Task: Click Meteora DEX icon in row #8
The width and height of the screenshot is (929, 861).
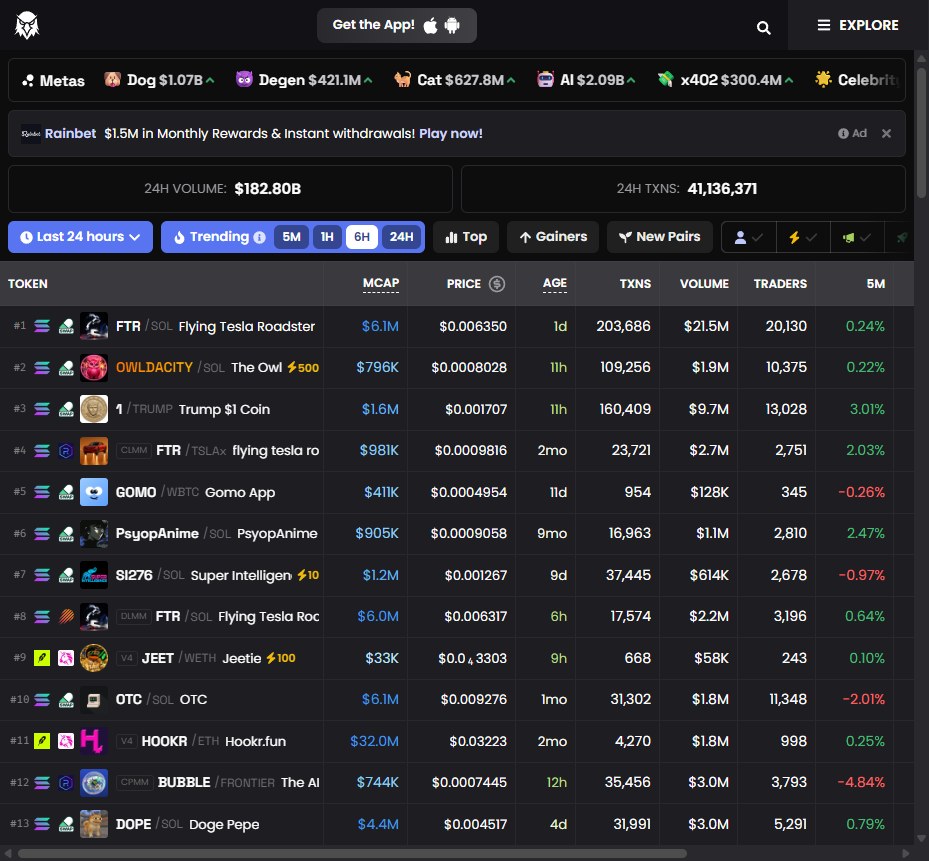Action: click(66, 616)
